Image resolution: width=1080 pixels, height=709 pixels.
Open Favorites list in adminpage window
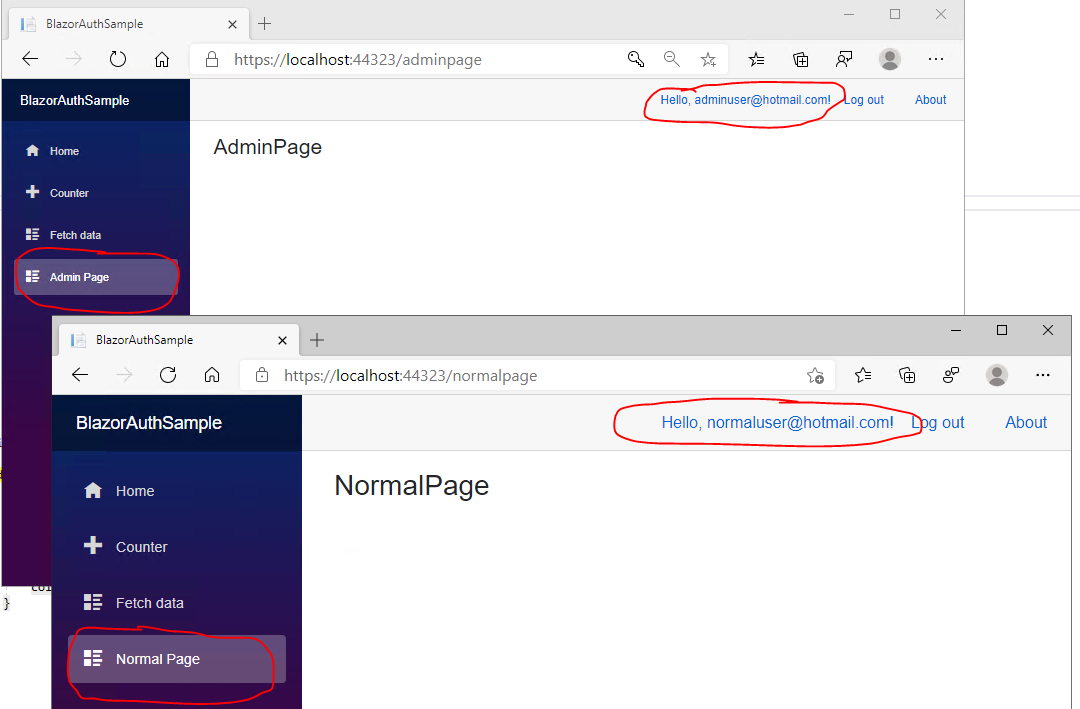tap(756, 59)
